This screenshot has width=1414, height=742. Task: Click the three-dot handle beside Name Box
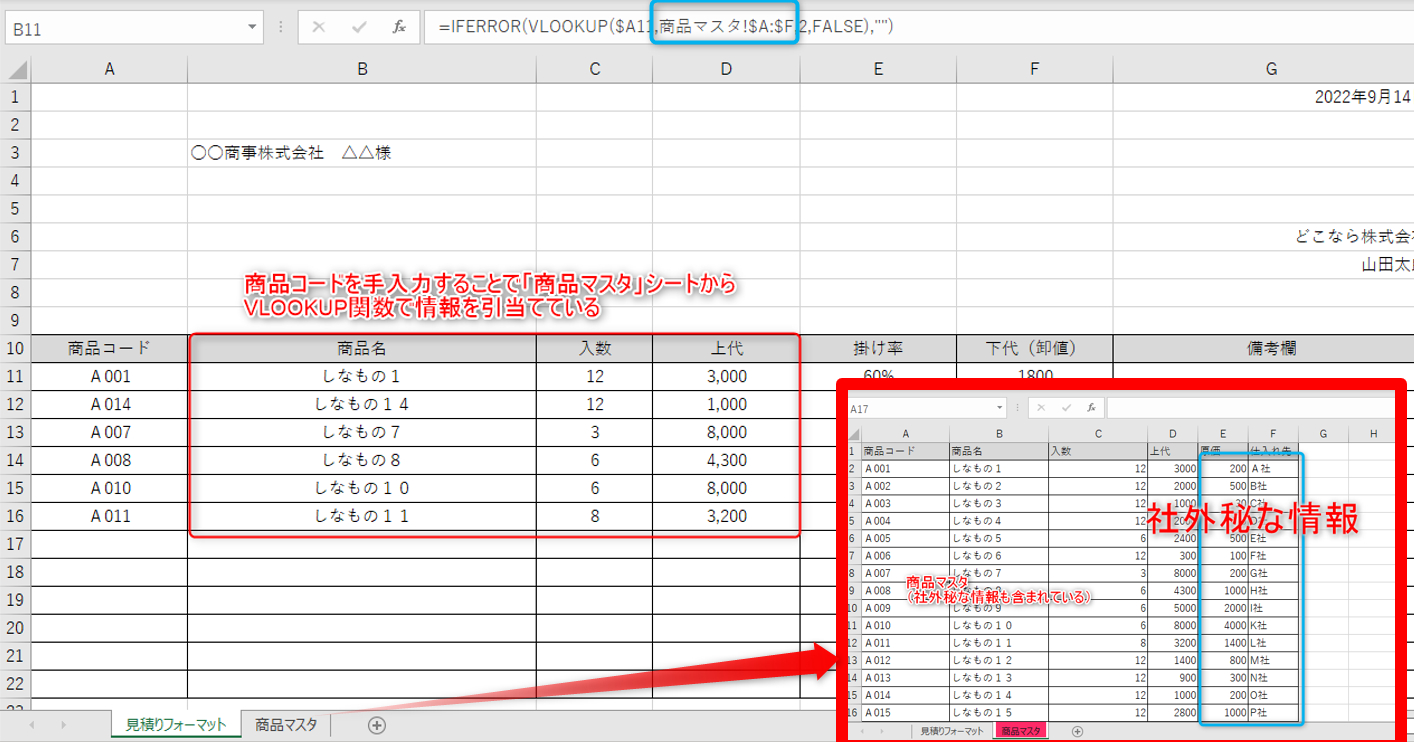tap(281, 27)
